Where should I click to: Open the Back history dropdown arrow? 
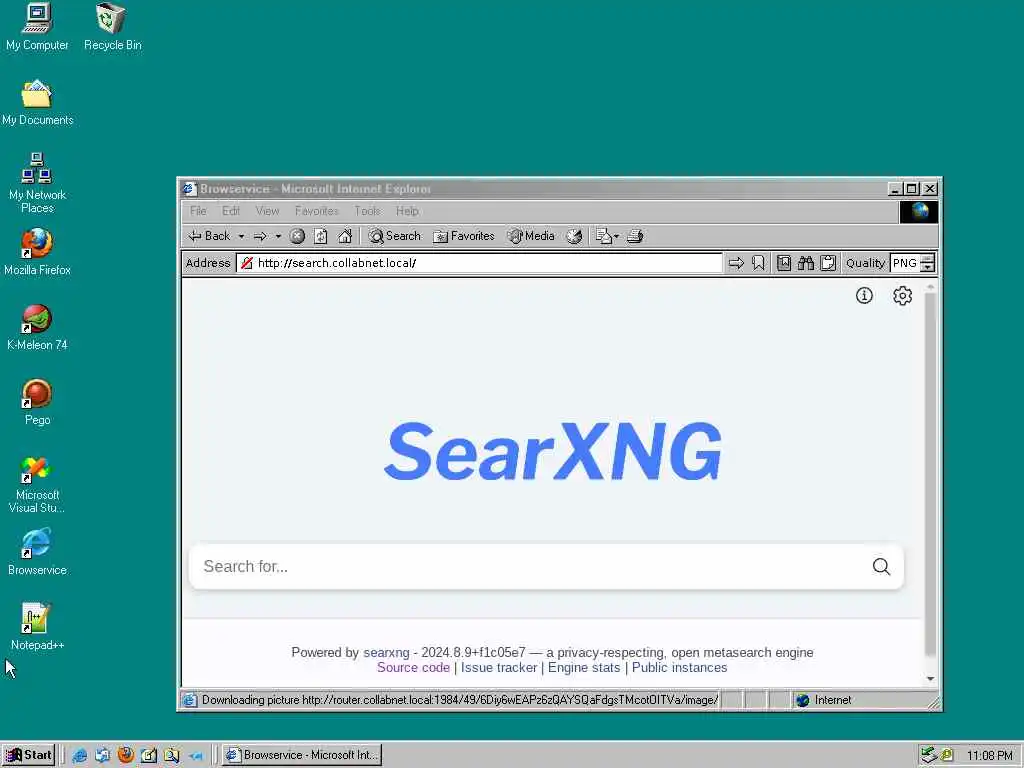click(x=241, y=236)
